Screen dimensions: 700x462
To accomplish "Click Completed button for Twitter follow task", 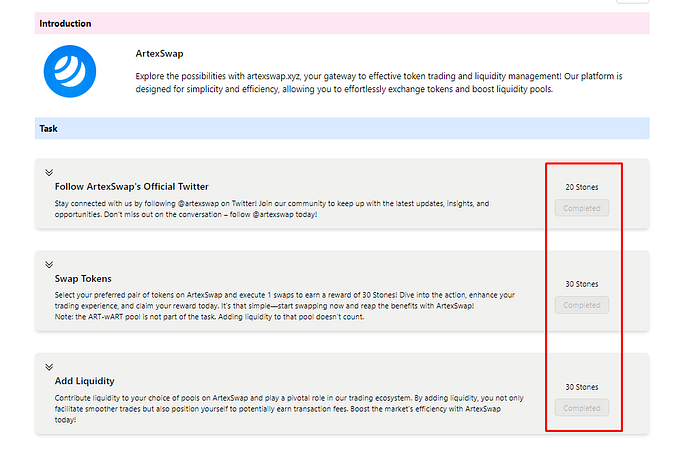I will (582, 208).
